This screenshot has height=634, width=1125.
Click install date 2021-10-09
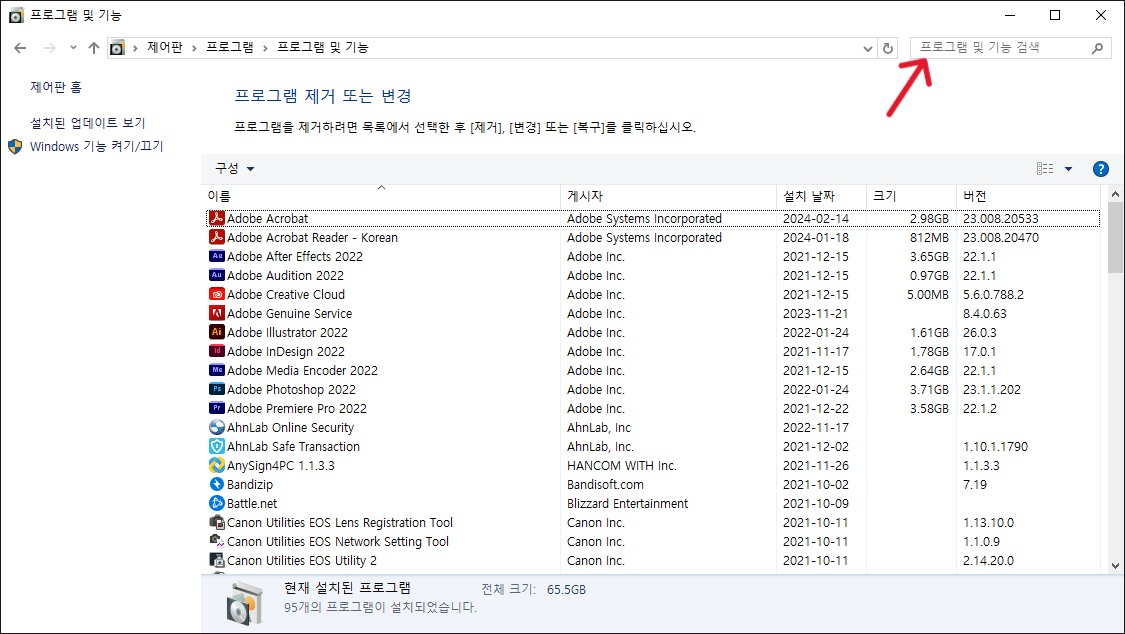[815, 503]
